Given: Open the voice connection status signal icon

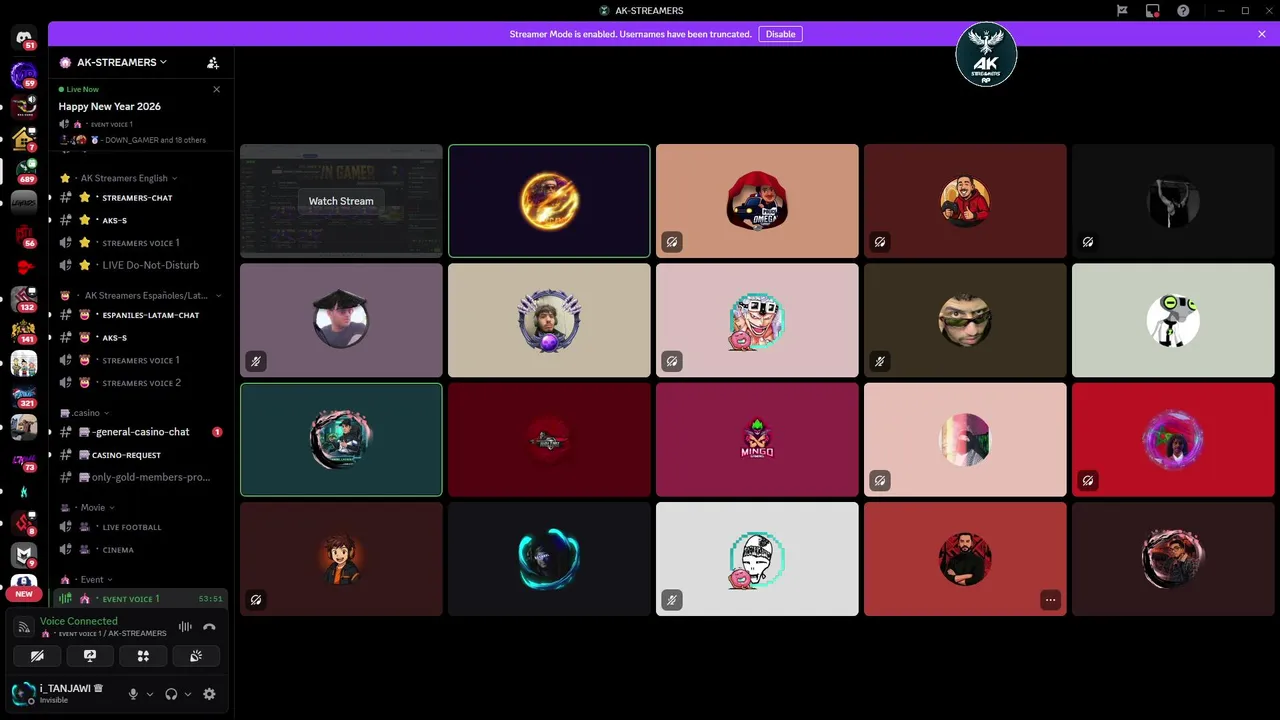Looking at the screenshot, I should (25, 628).
